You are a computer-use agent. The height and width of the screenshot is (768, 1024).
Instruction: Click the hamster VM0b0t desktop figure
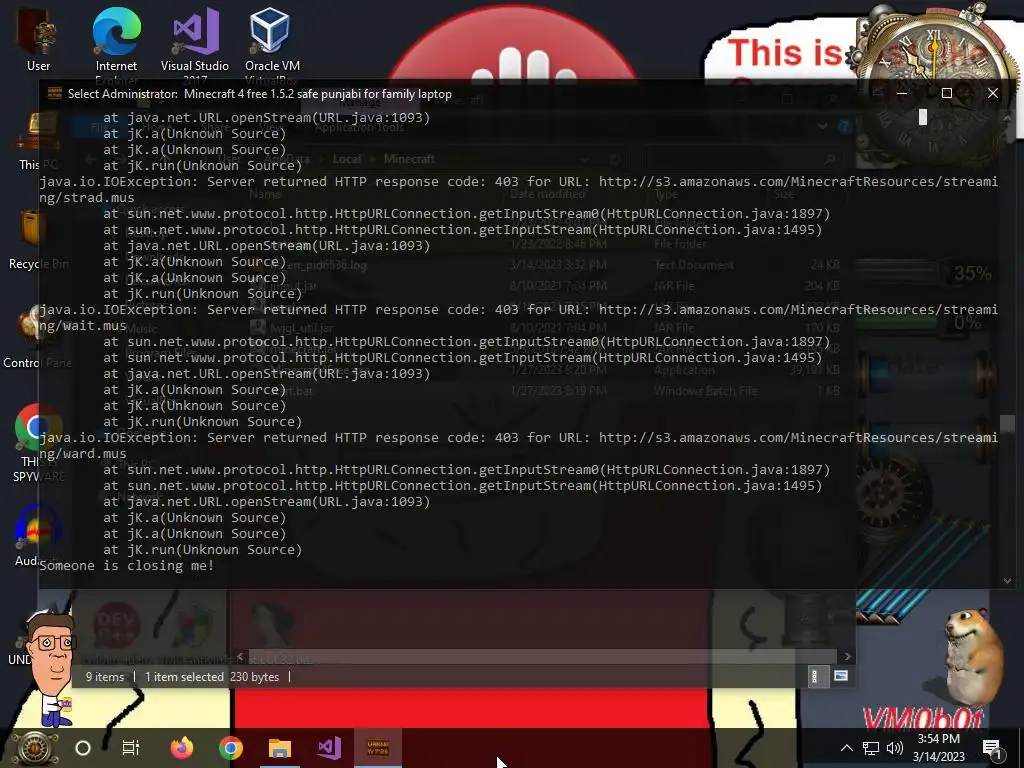(x=972, y=658)
